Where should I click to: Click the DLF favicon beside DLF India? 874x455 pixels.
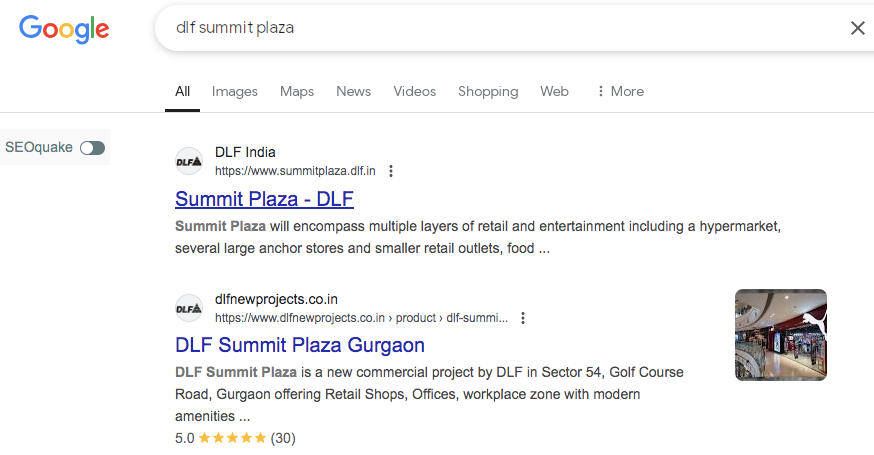[189, 162]
